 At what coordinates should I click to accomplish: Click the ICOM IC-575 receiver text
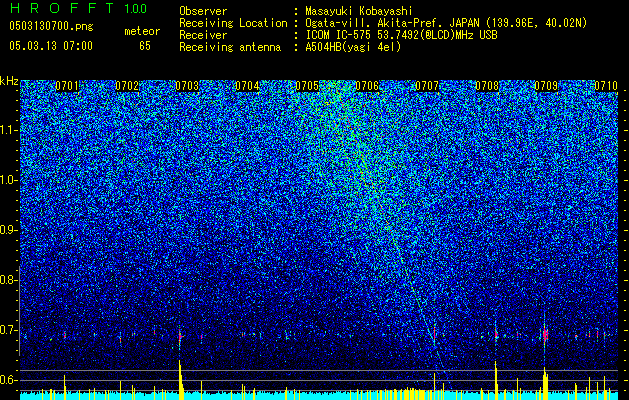(x=401, y=35)
